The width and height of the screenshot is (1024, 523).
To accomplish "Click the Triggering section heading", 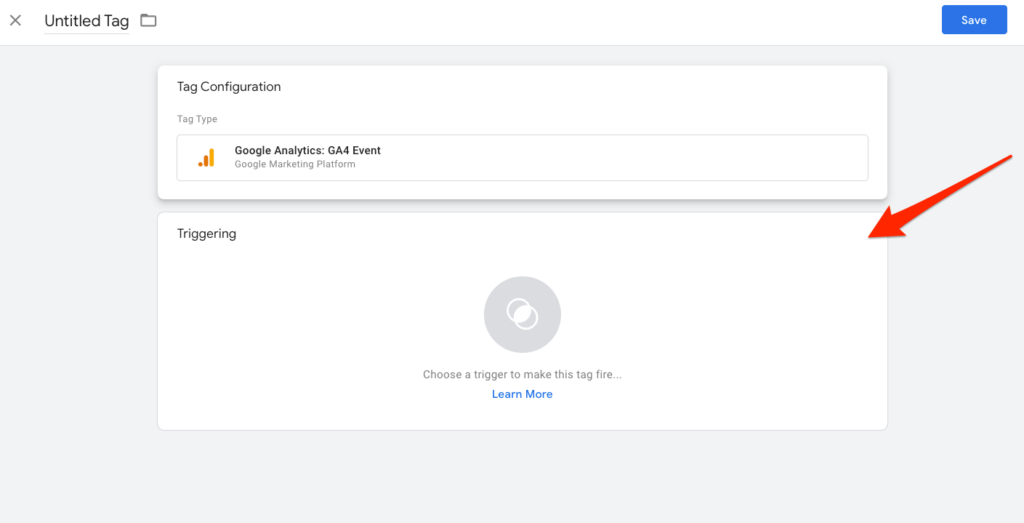I will click(x=206, y=234).
